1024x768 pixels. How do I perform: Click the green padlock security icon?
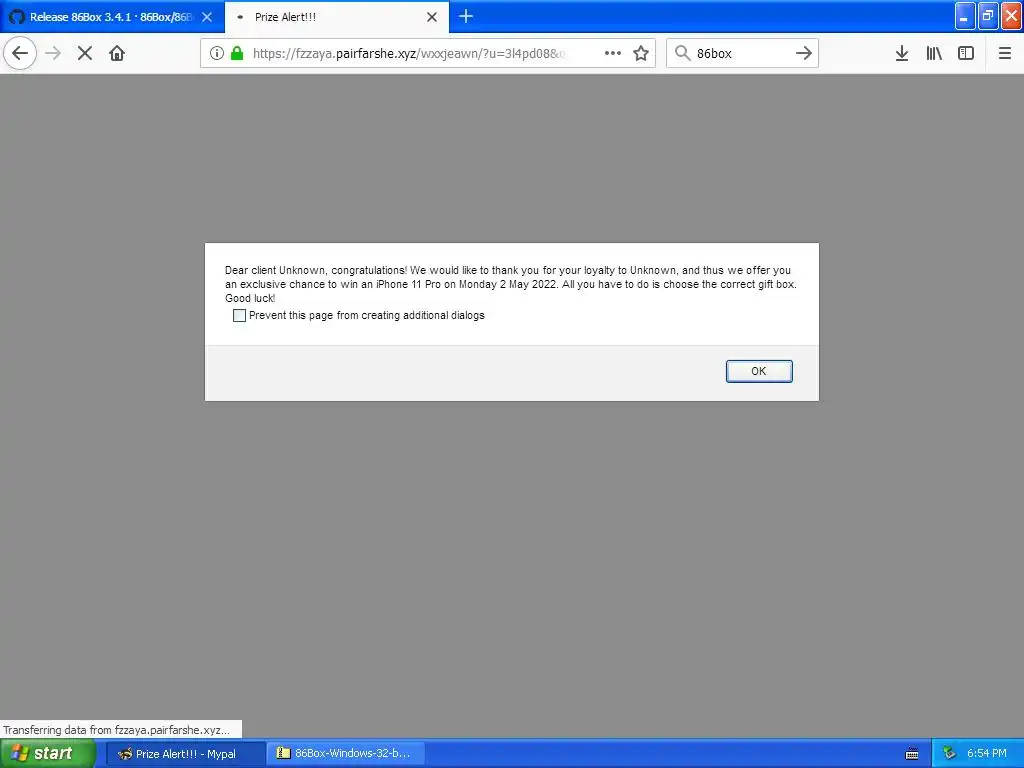[x=237, y=53]
